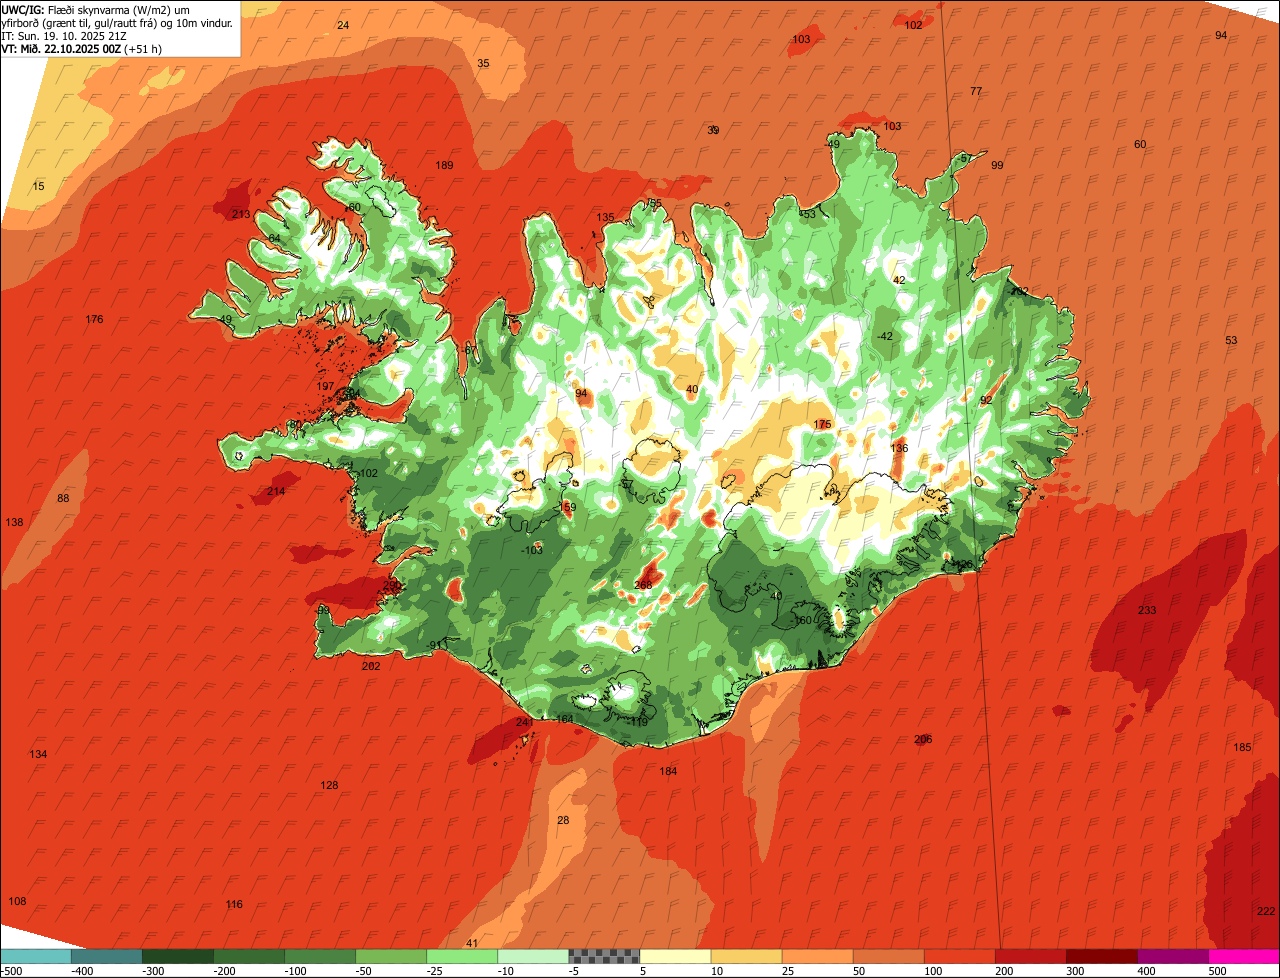Click the value 135 on the map

point(606,217)
